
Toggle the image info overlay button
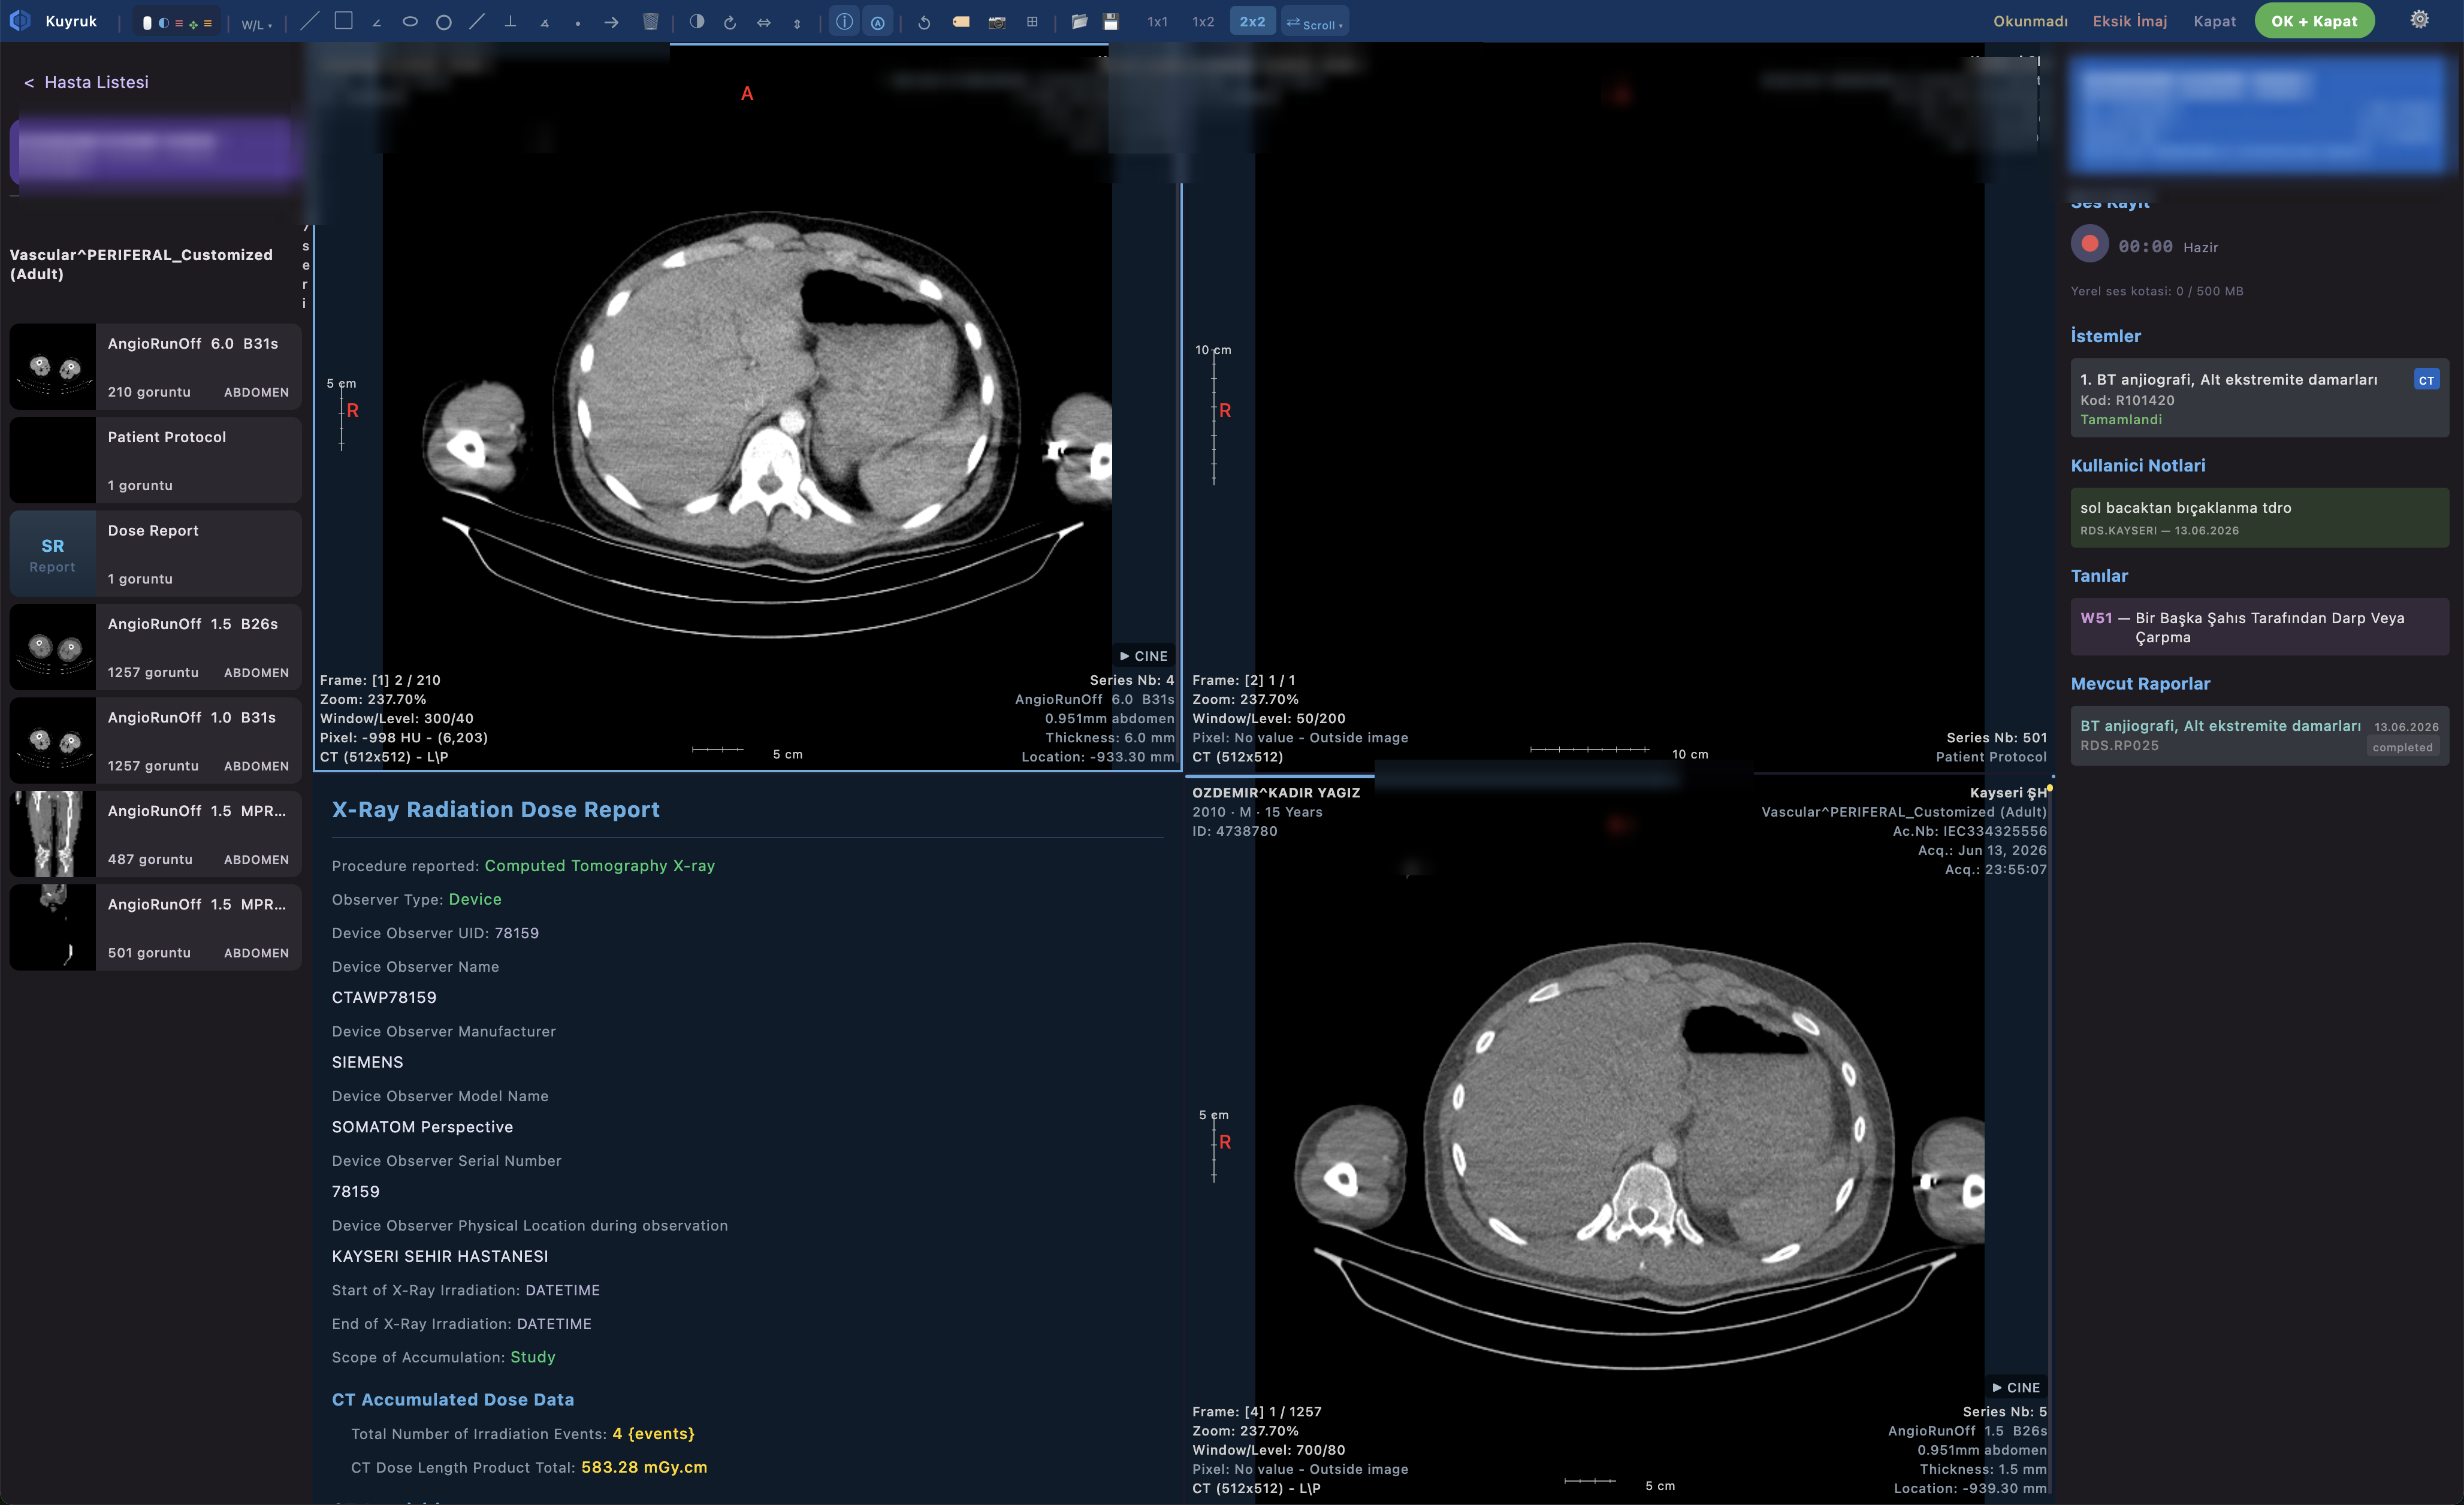point(845,21)
